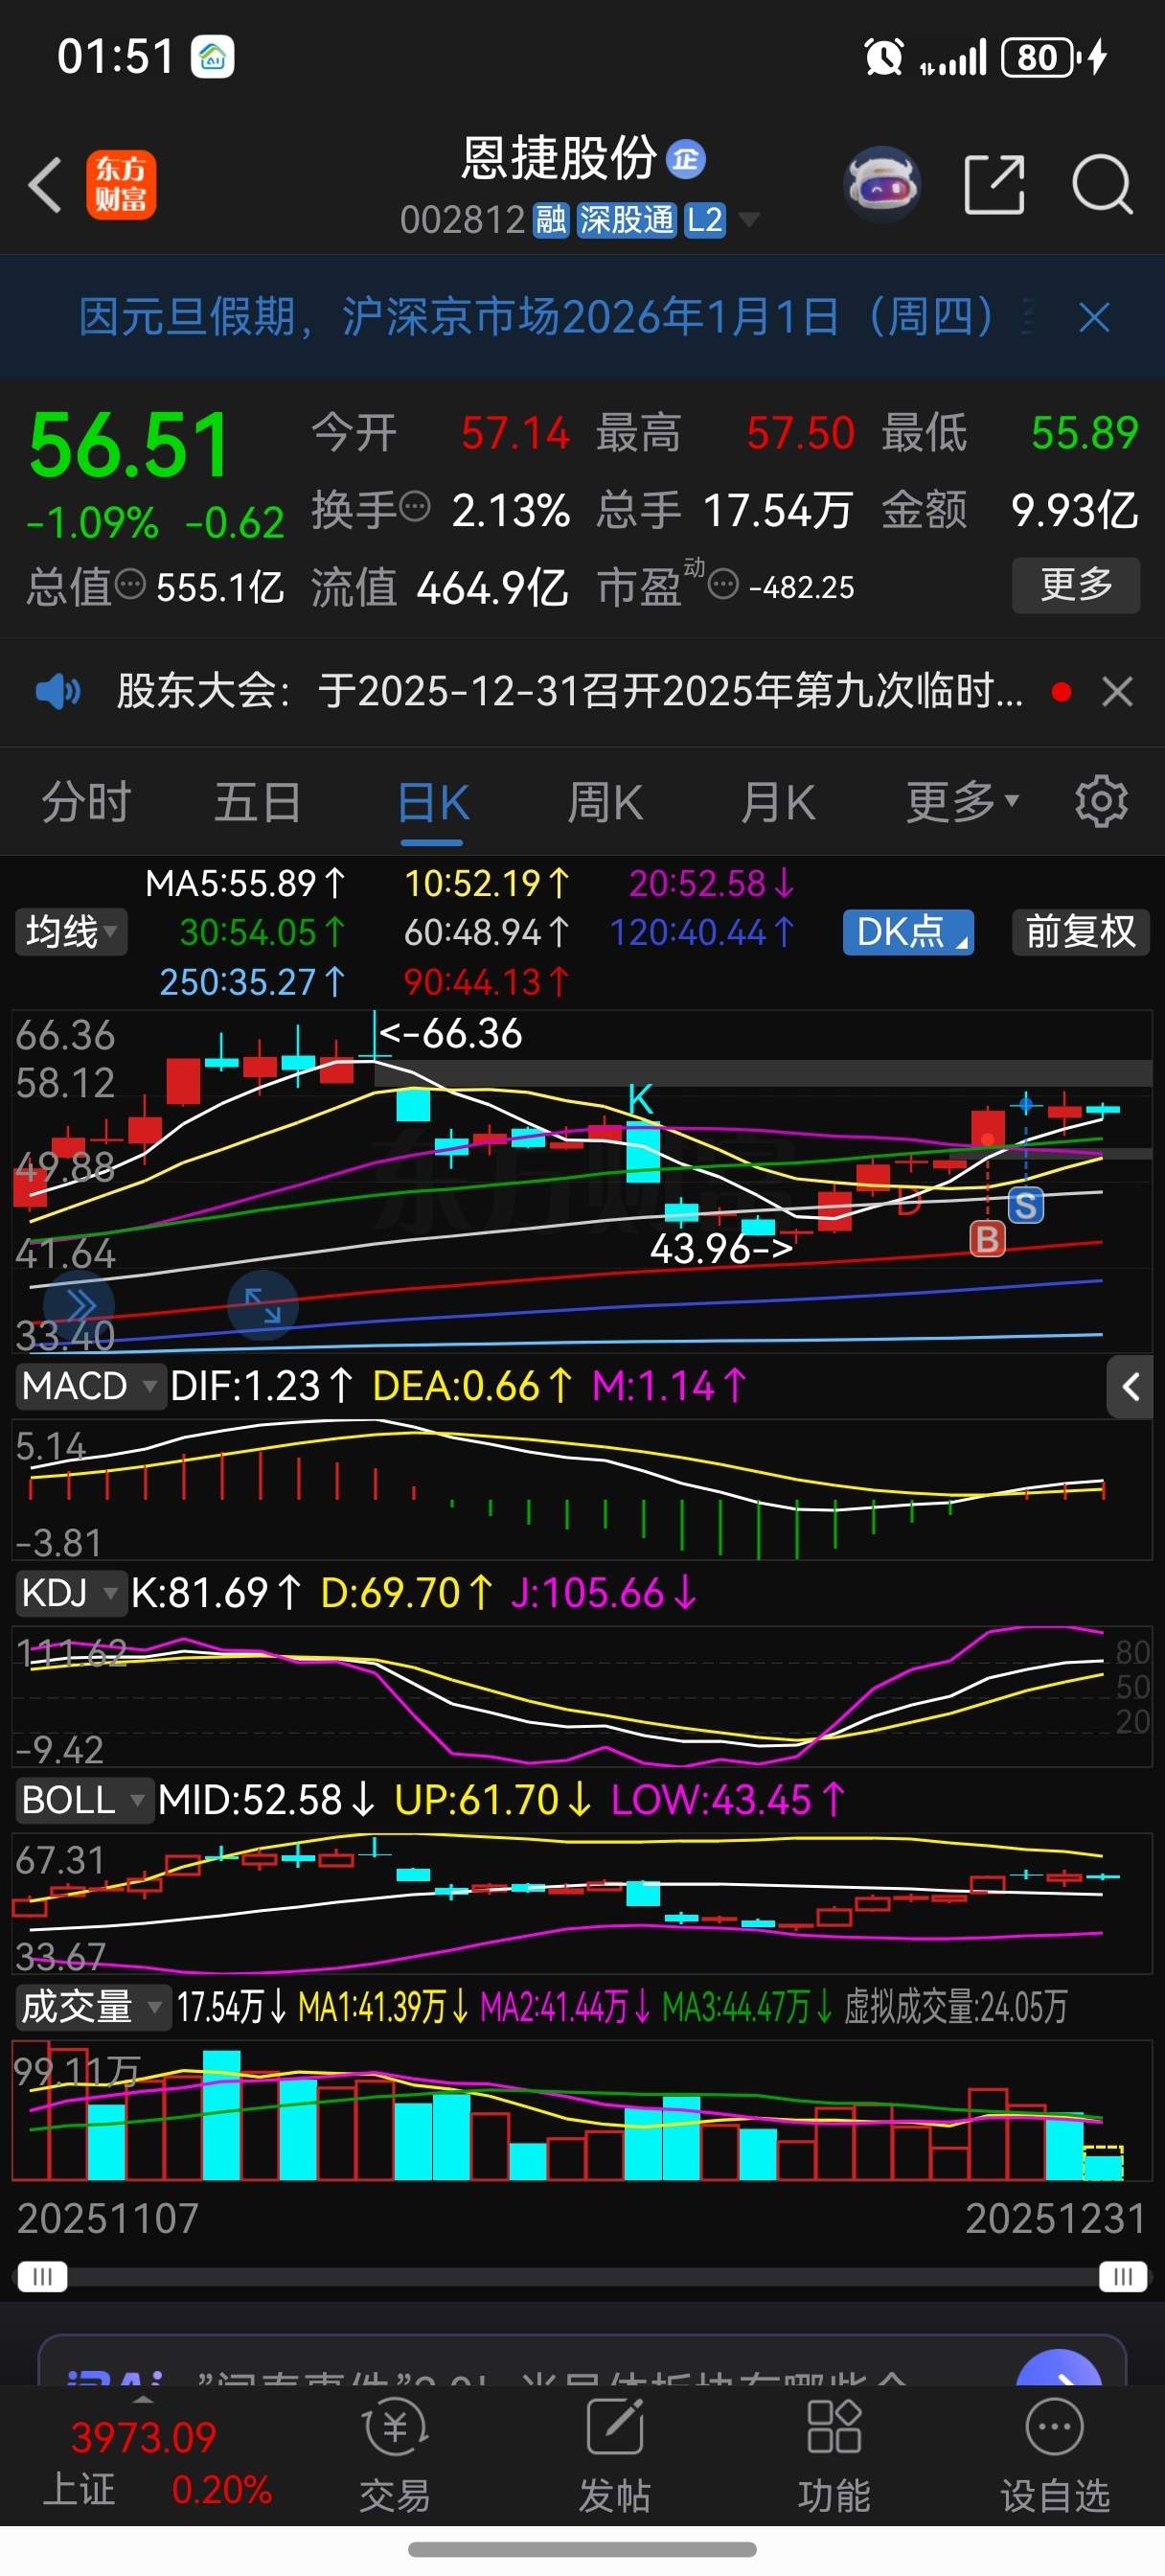This screenshot has height=2576, width=1165.
Task: Open the MACD indicator dropdown
Action: 90,1387
